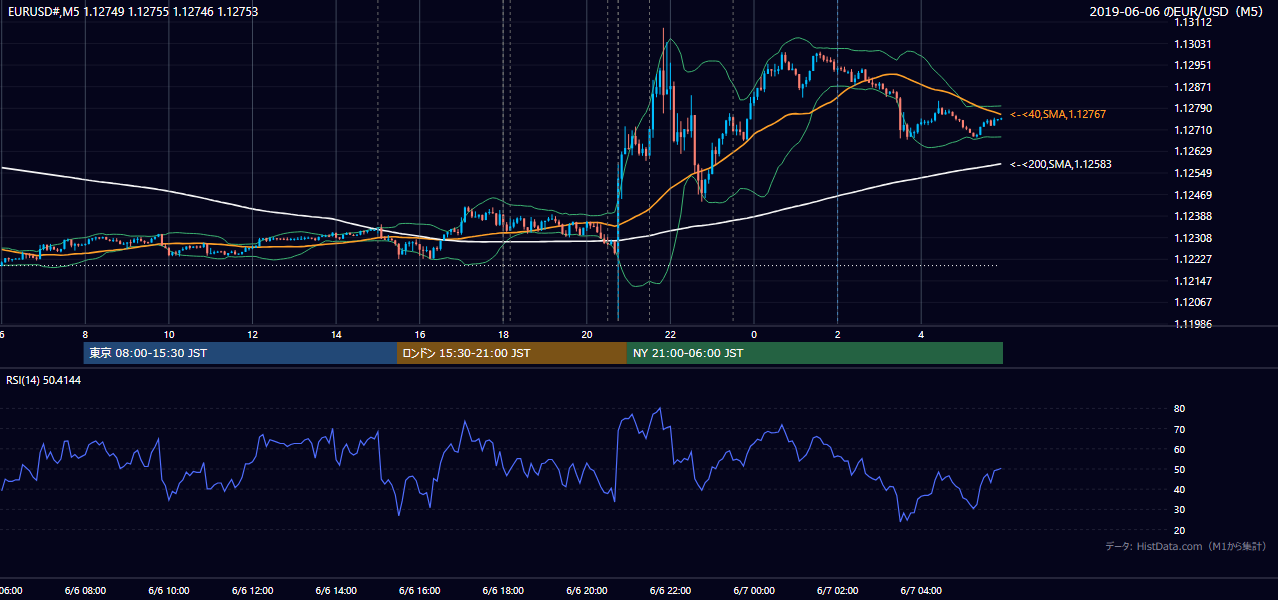Viewport: 1278px width, 600px height.
Task: Click price axis value 1.12951
Action: [1192, 66]
